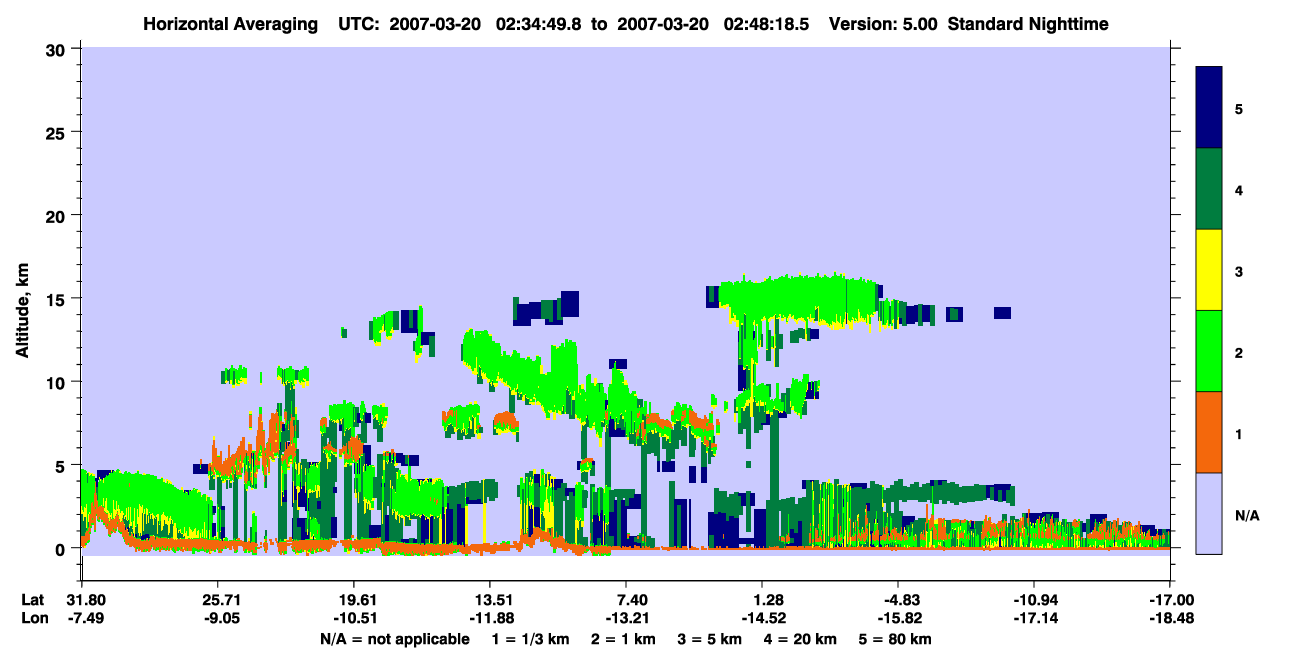
Task: Click the yellow colorbar segment labeled 3
Action: (1209, 270)
